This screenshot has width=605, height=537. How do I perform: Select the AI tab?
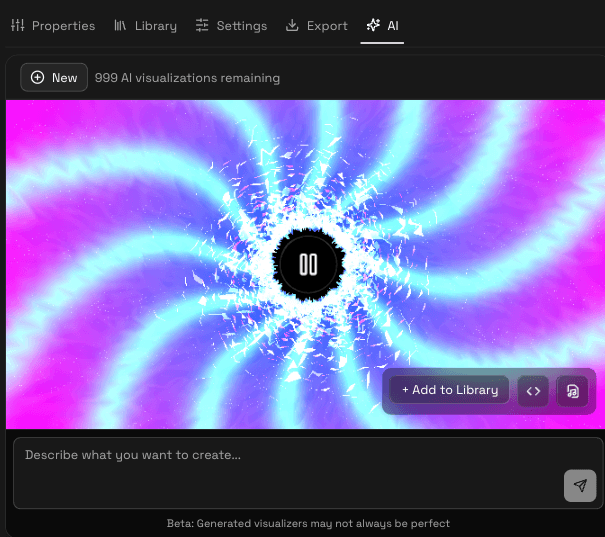[393, 25]
